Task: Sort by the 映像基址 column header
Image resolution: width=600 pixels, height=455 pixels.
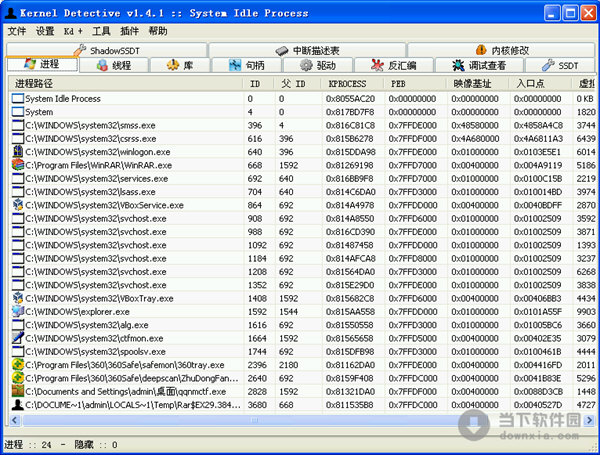Action: click(x=478, y=83)
